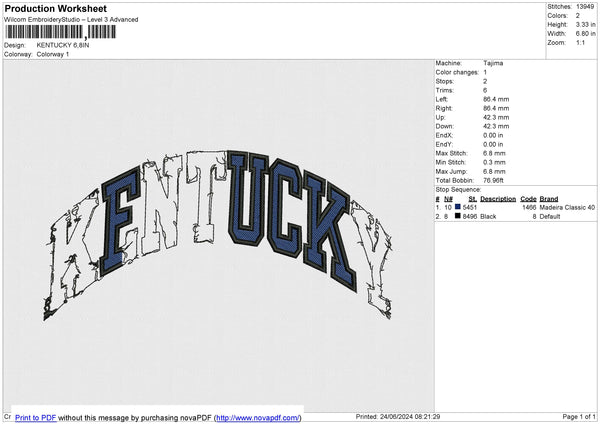Click the Machine value 'Tajima'
The height and width of the screenshot is (424, 600).
[x=493, y=63]
